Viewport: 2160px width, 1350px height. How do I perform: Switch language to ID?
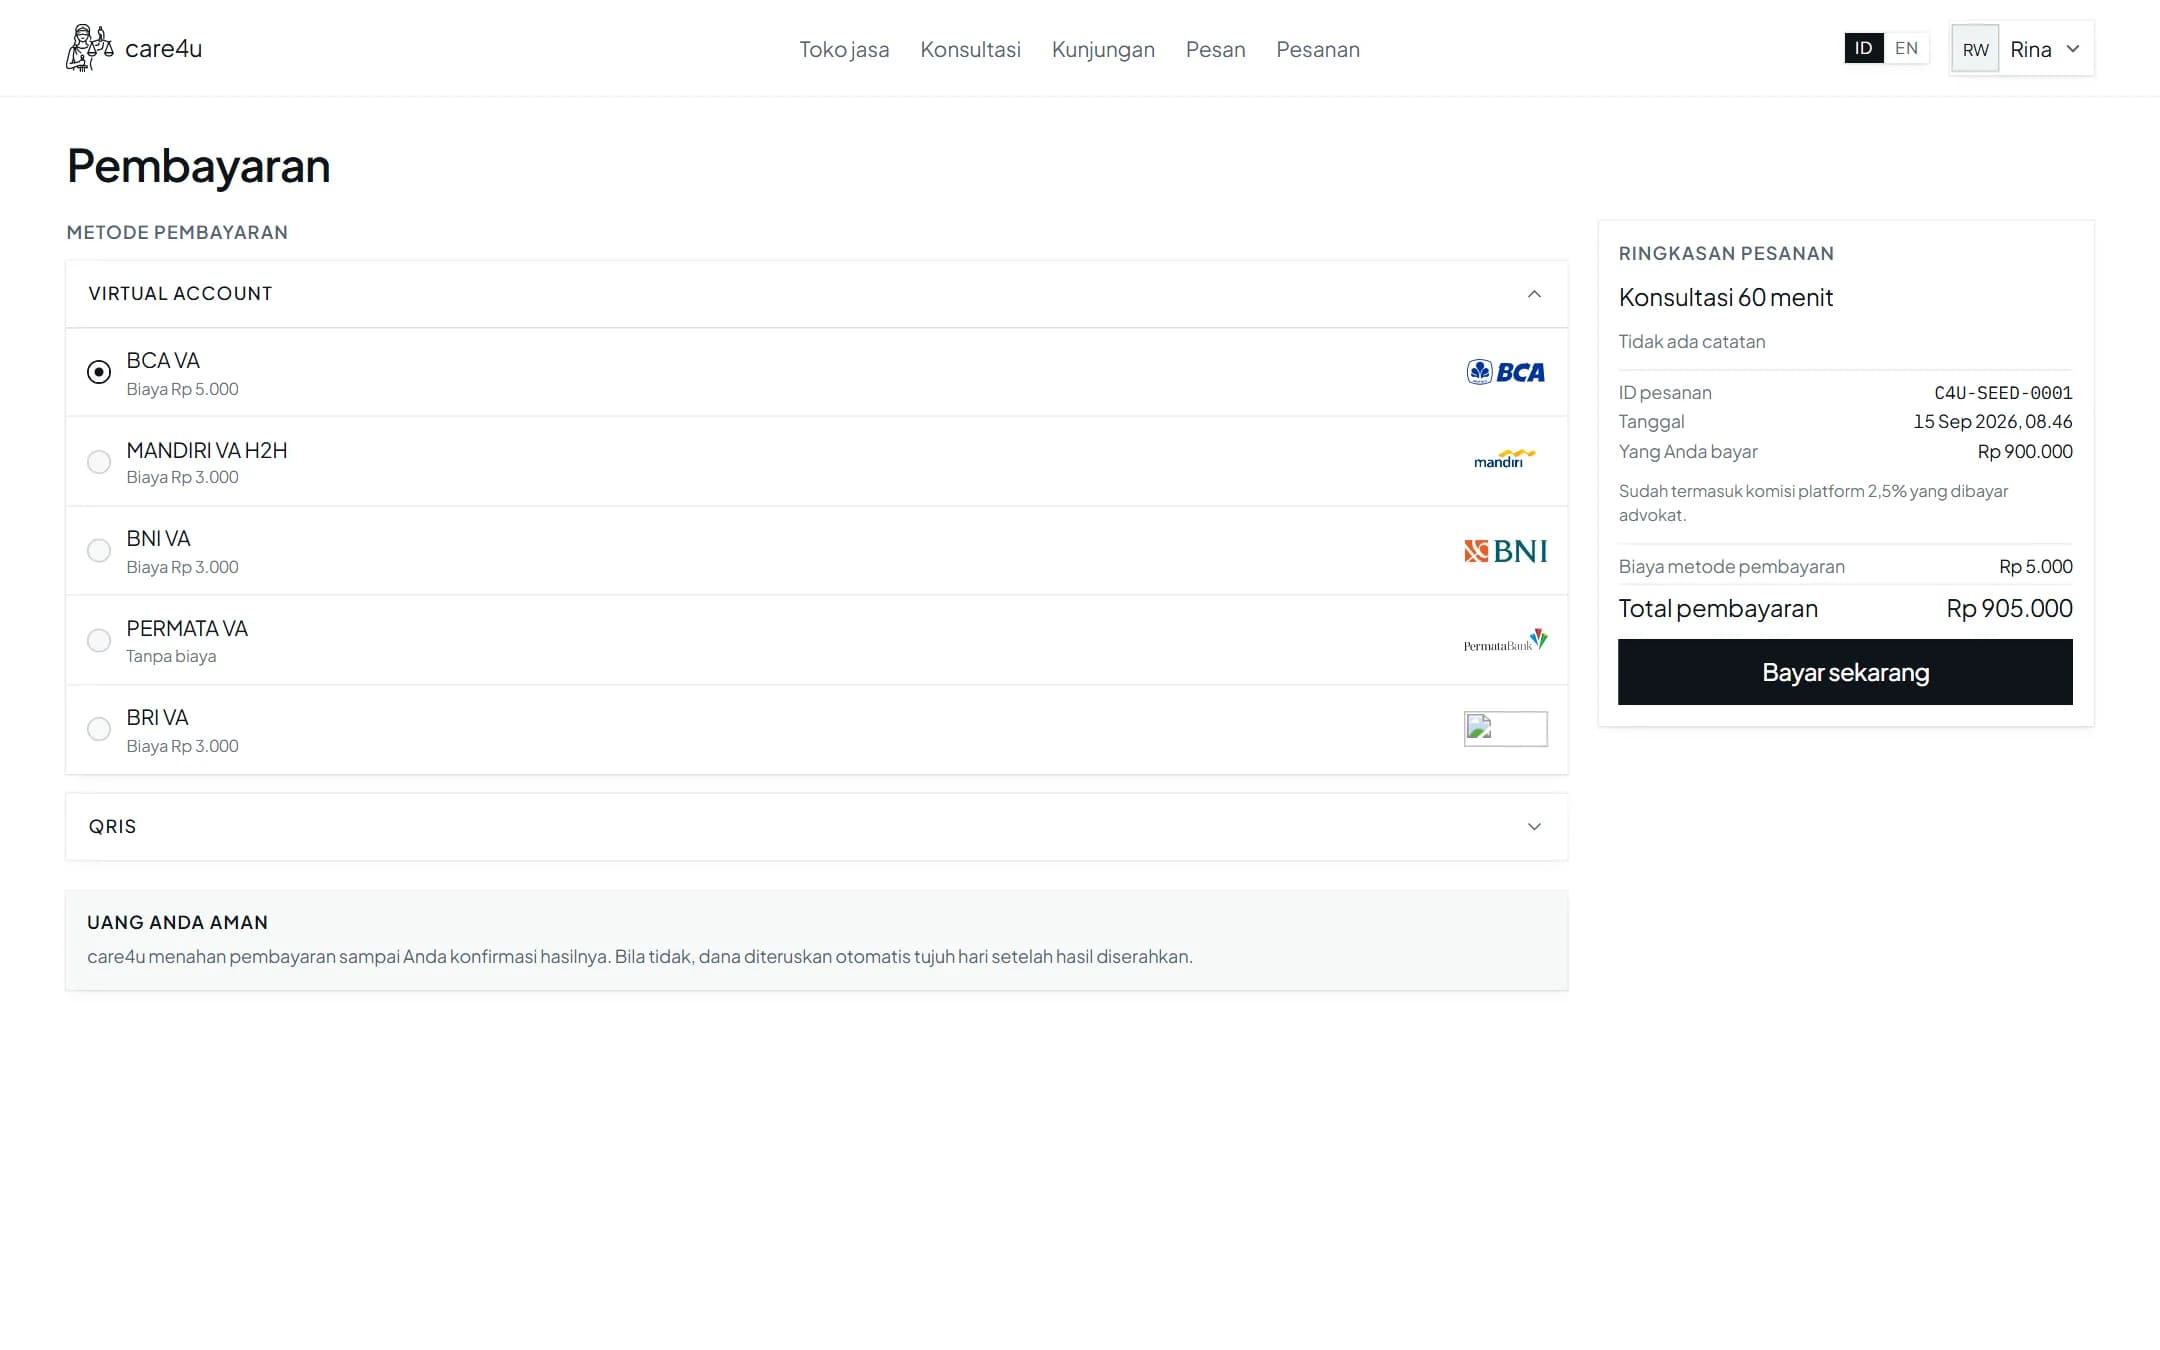point(1864,48)
